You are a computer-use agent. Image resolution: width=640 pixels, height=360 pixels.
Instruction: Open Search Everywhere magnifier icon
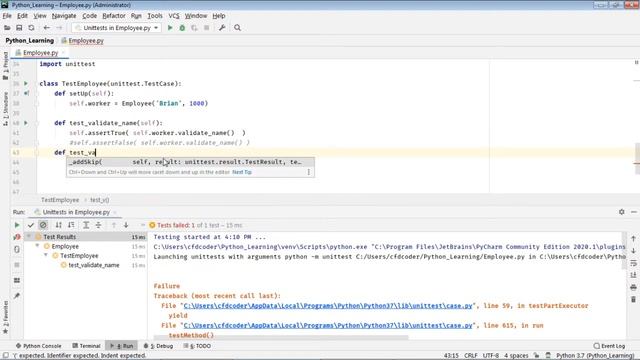[237, 28]
